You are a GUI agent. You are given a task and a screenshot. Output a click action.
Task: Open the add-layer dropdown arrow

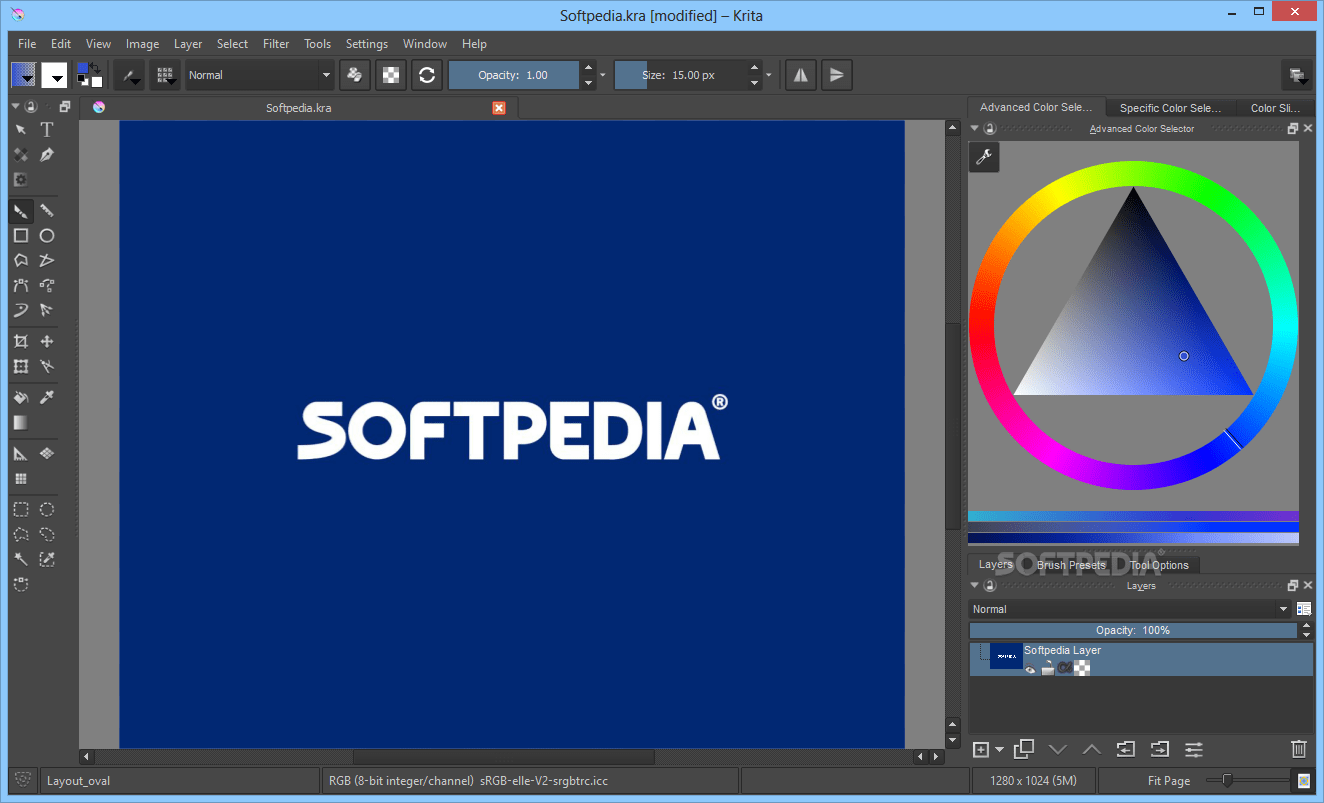tap(999, 748)
